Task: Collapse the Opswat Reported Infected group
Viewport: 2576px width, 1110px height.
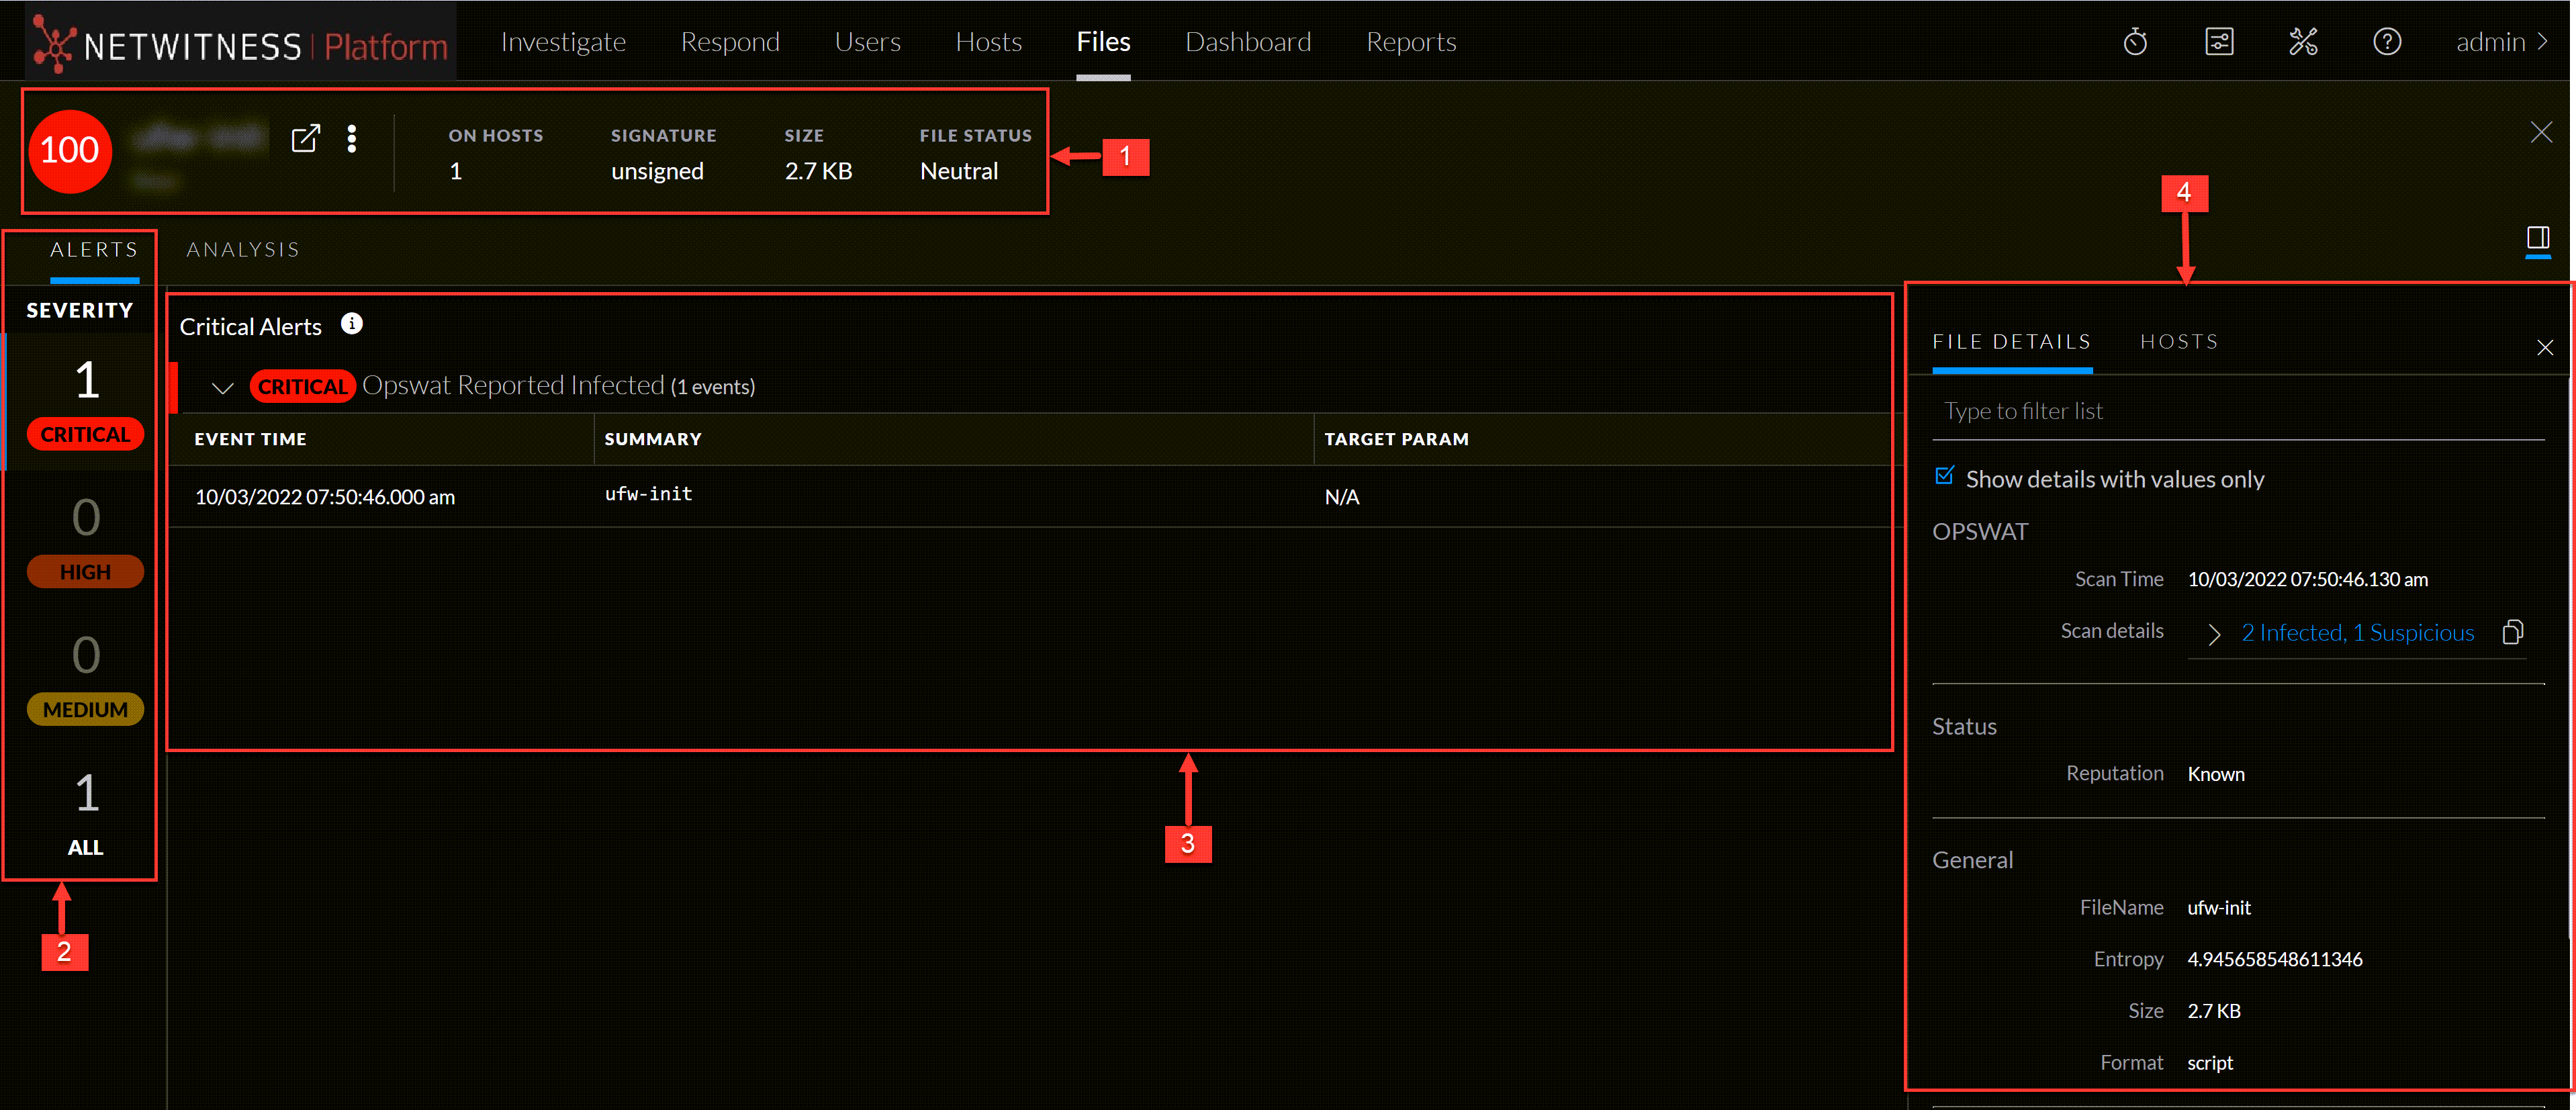Action: (x=222, y=387)
